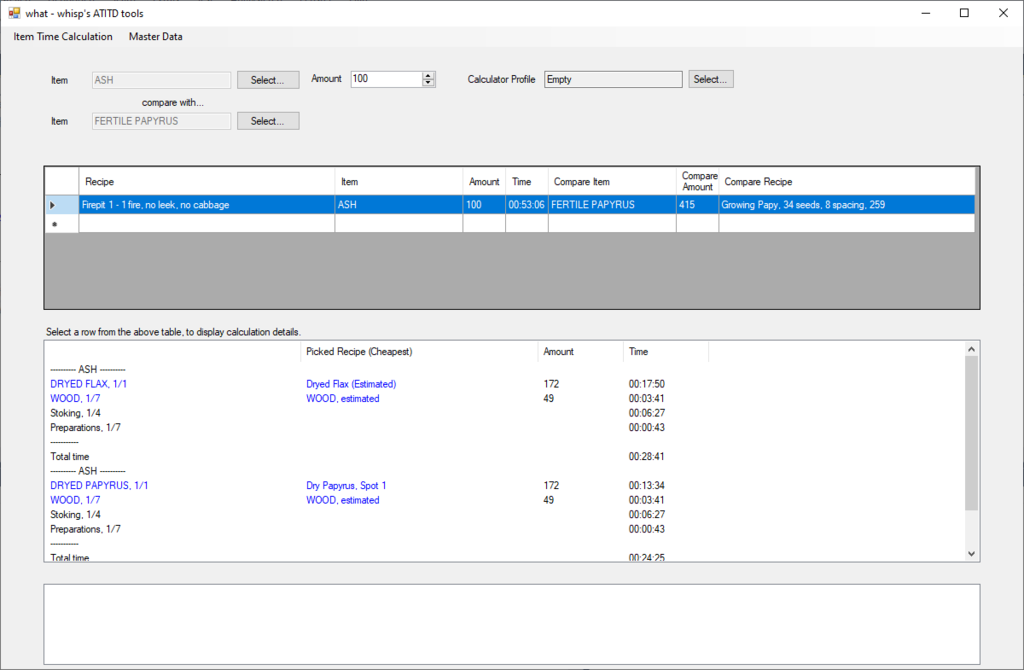Increase Amount with the up spinner arrow

coord(429,76)
